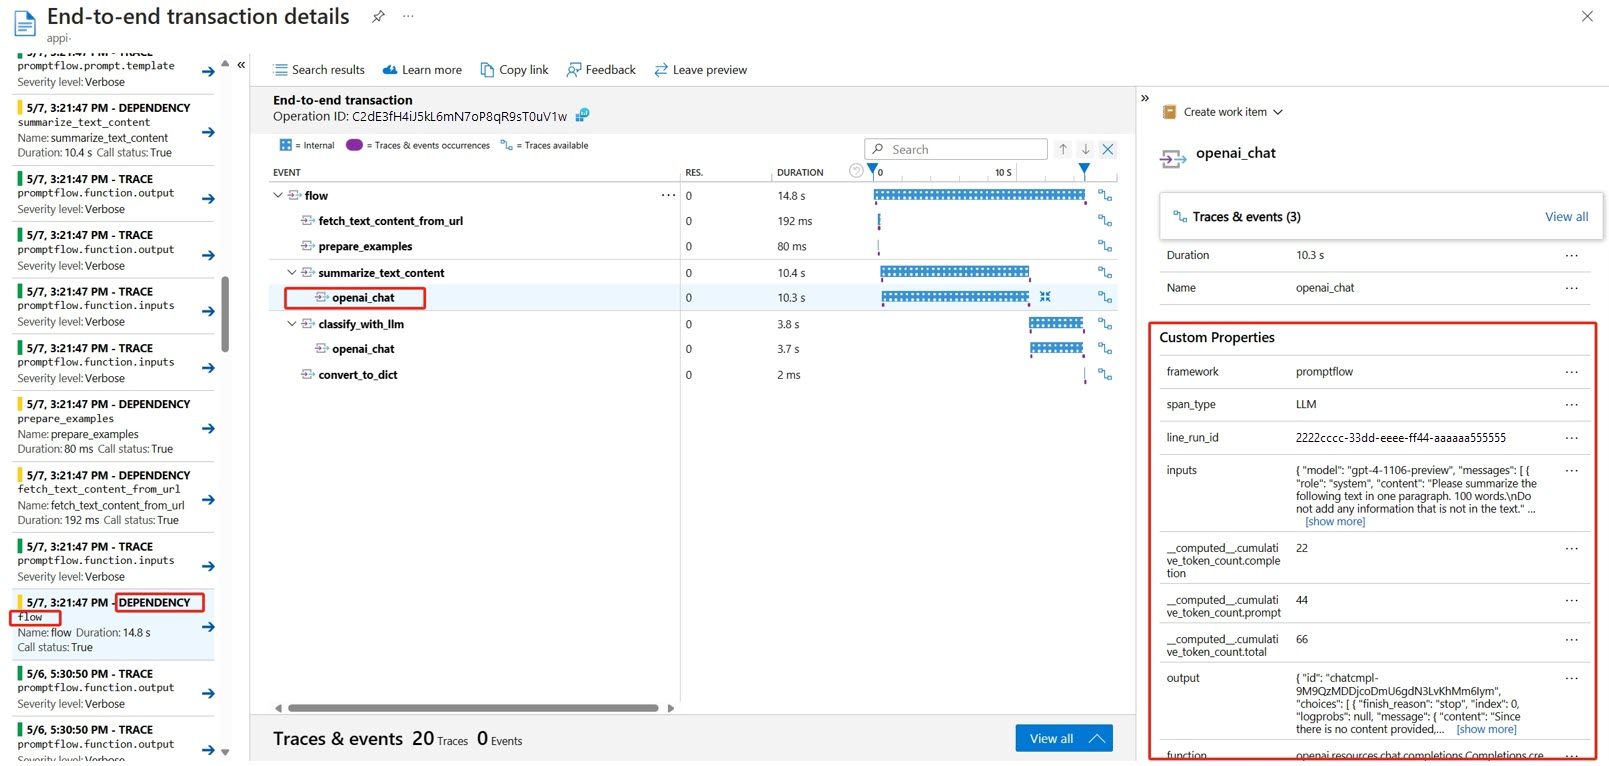Open traces icon for fetch_text_content_from_url row
This screenshot has width=1609, height=766.
click(x=1105, y=221)
